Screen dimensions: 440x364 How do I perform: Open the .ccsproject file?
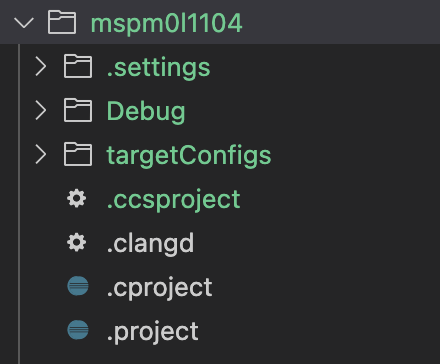click(174, 200)
